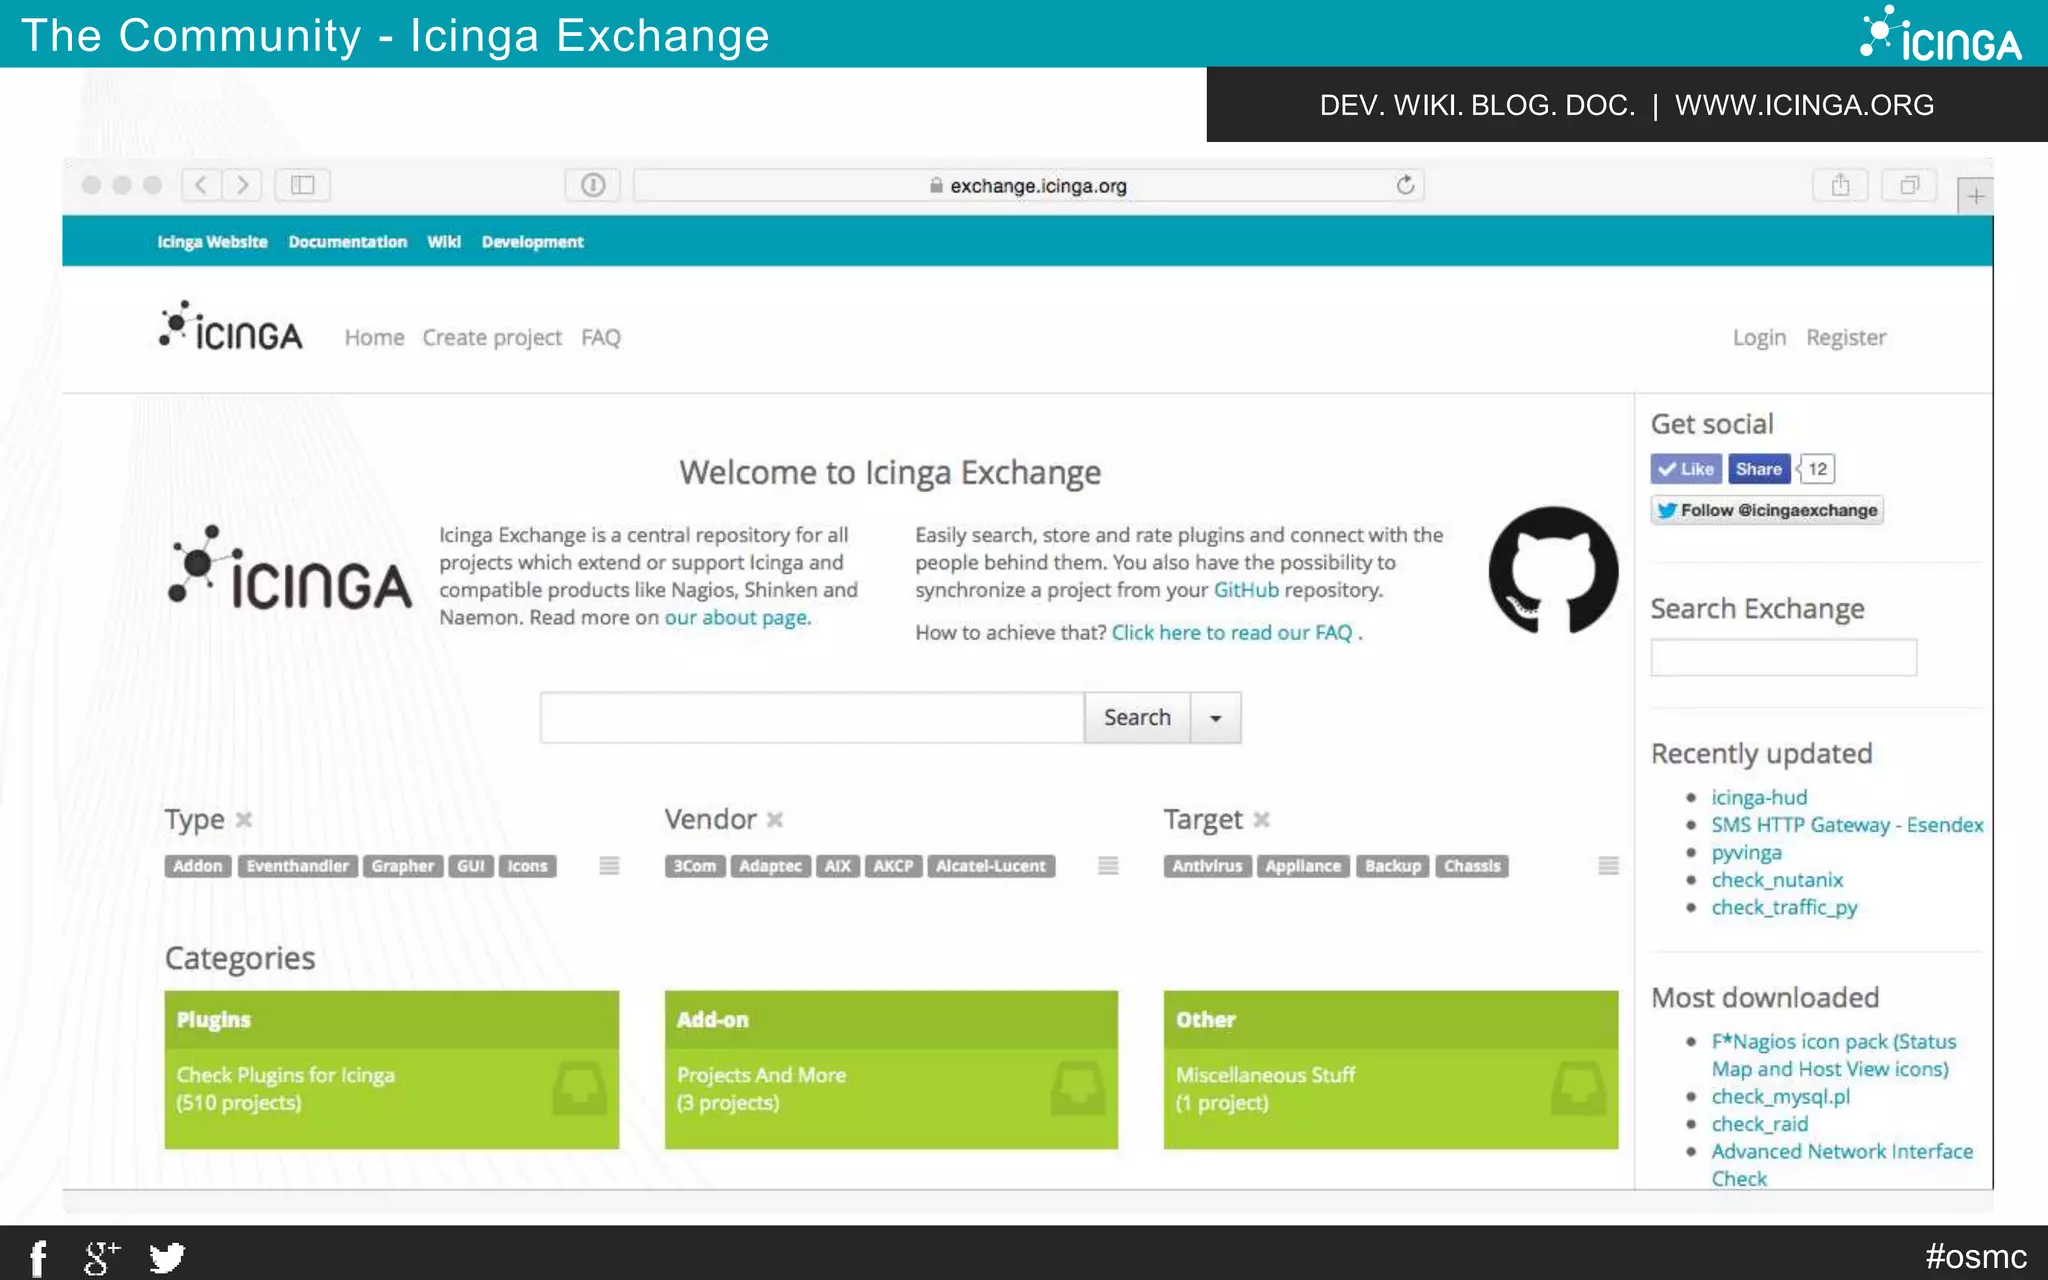Open Create project navigation item
Screen dimensions: 2048x1280
(x=492, y=338)
